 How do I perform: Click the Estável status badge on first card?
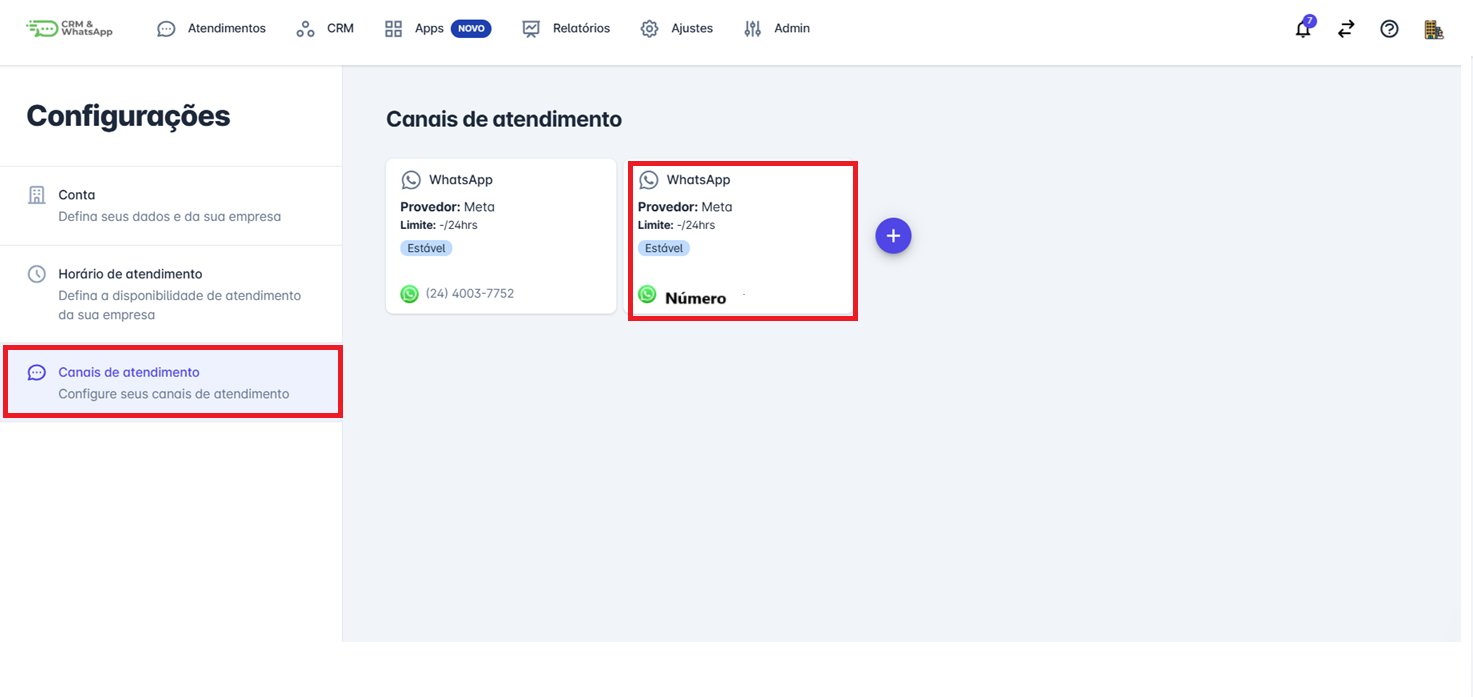[x=426, y=247]
